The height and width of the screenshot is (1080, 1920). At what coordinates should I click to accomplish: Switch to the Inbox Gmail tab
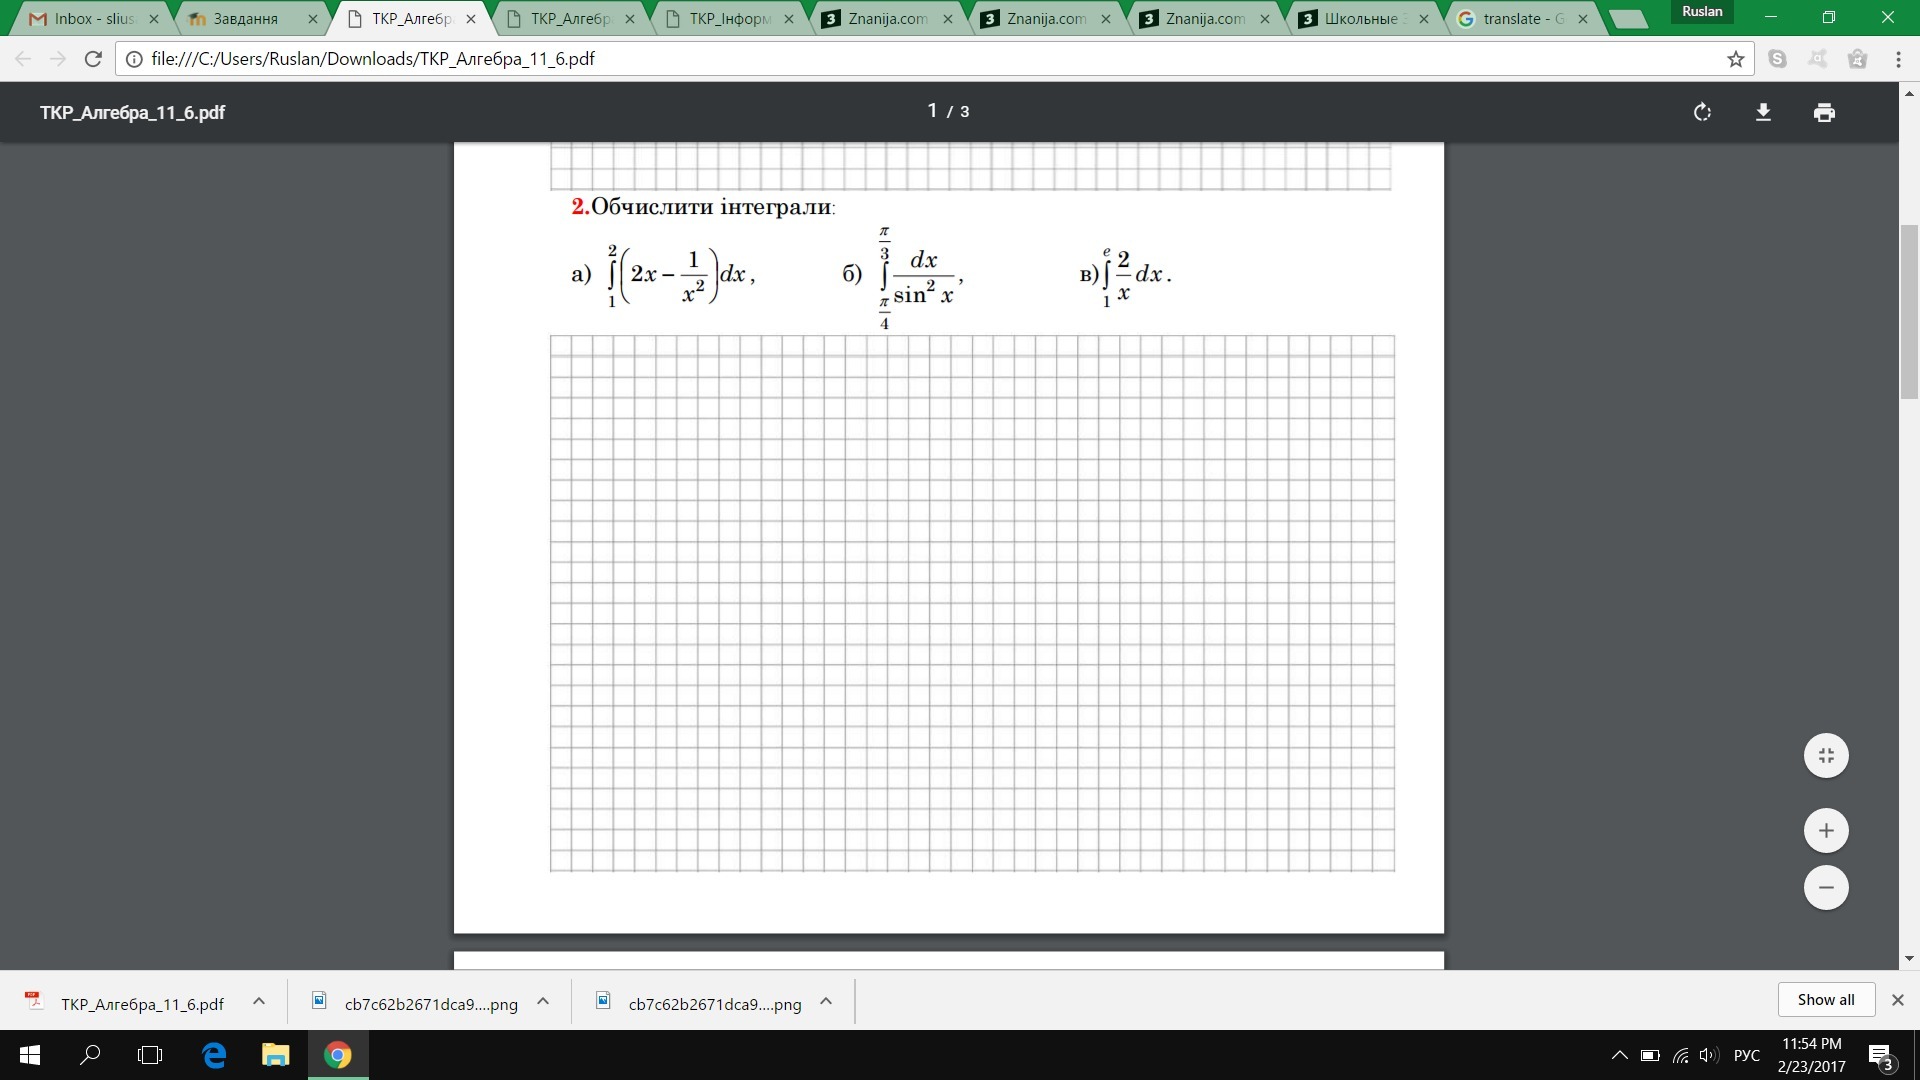(x=90, y=19)
